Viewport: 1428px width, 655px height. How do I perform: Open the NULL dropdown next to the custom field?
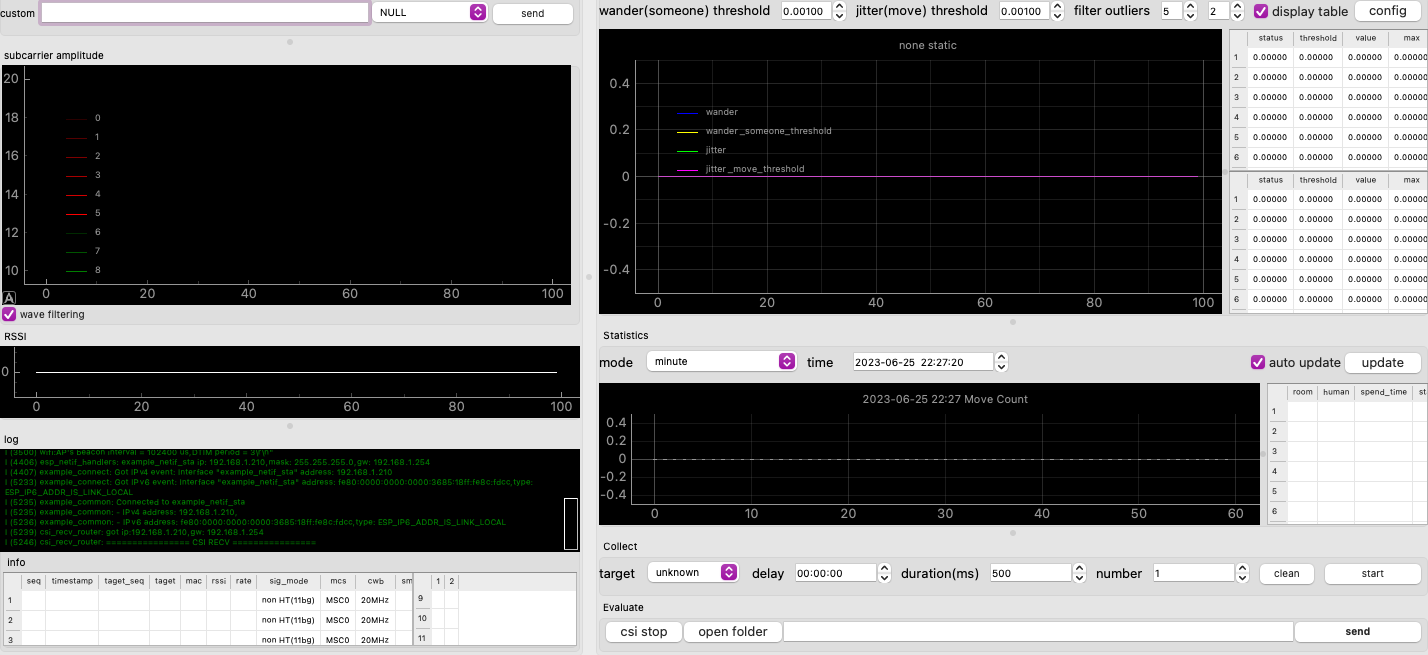pyautogui.click(x=430, y=13)
